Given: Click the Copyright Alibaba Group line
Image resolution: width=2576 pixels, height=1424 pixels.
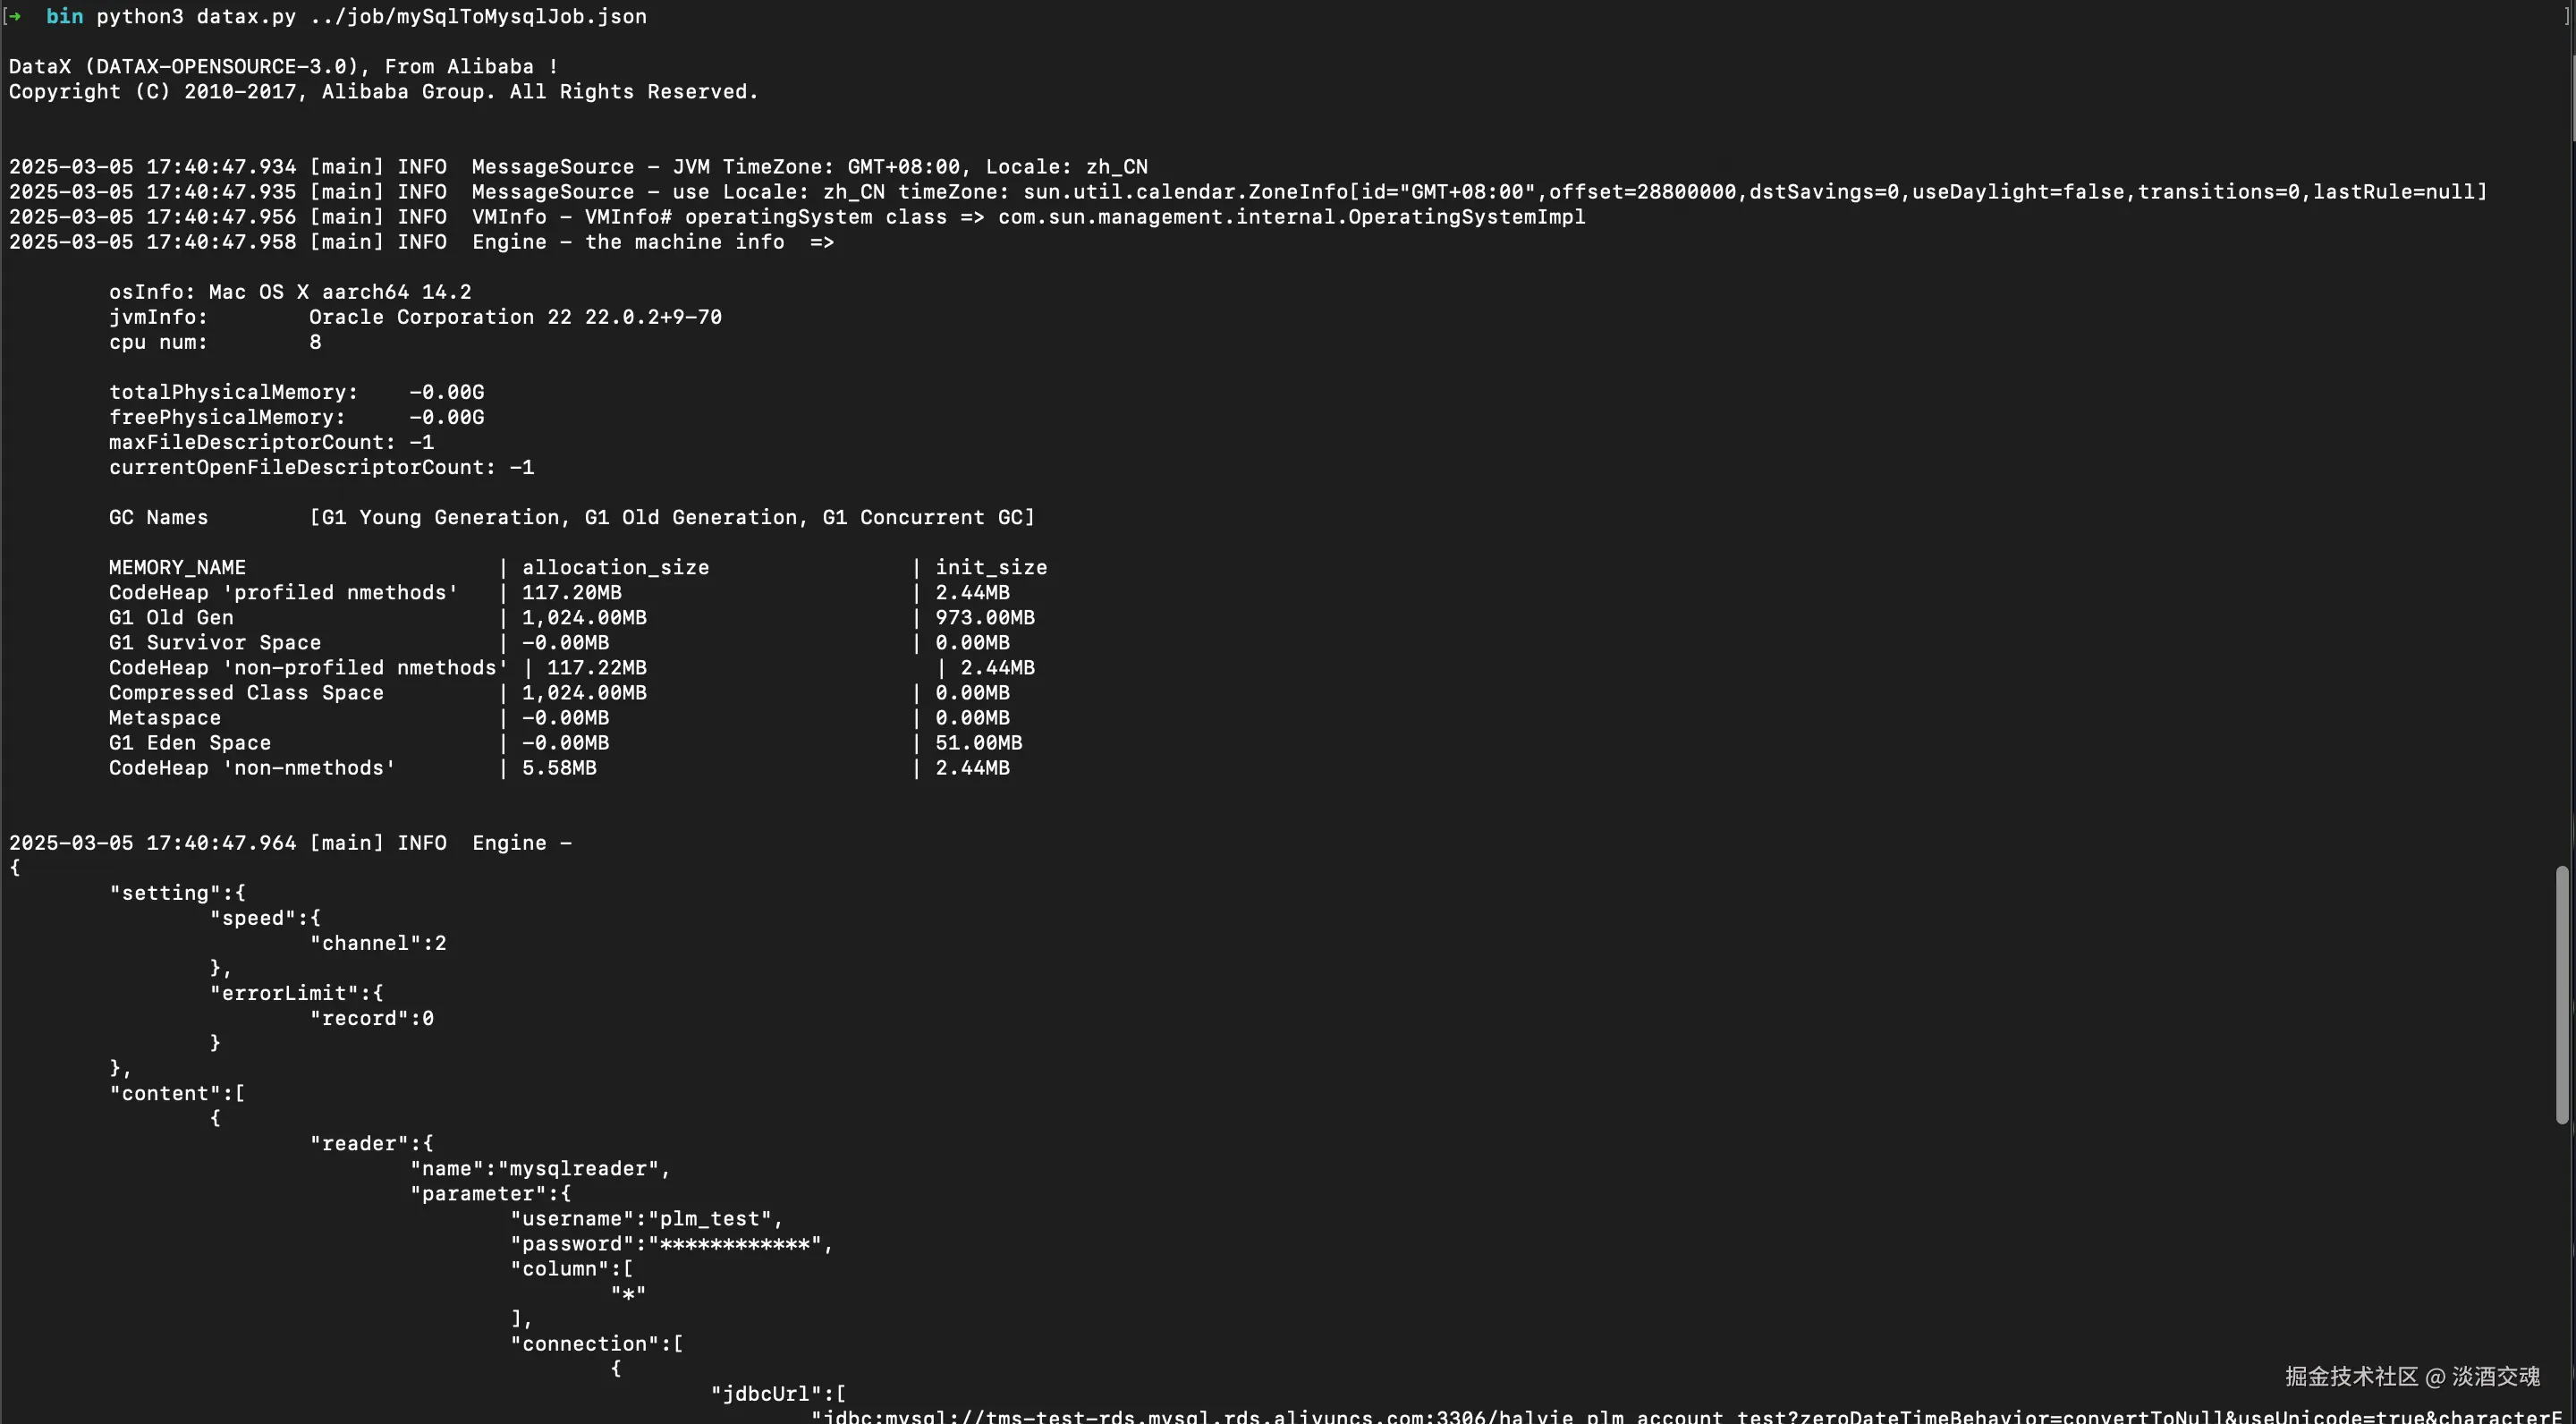Looking at the screenshot, I should coord(383,92).
